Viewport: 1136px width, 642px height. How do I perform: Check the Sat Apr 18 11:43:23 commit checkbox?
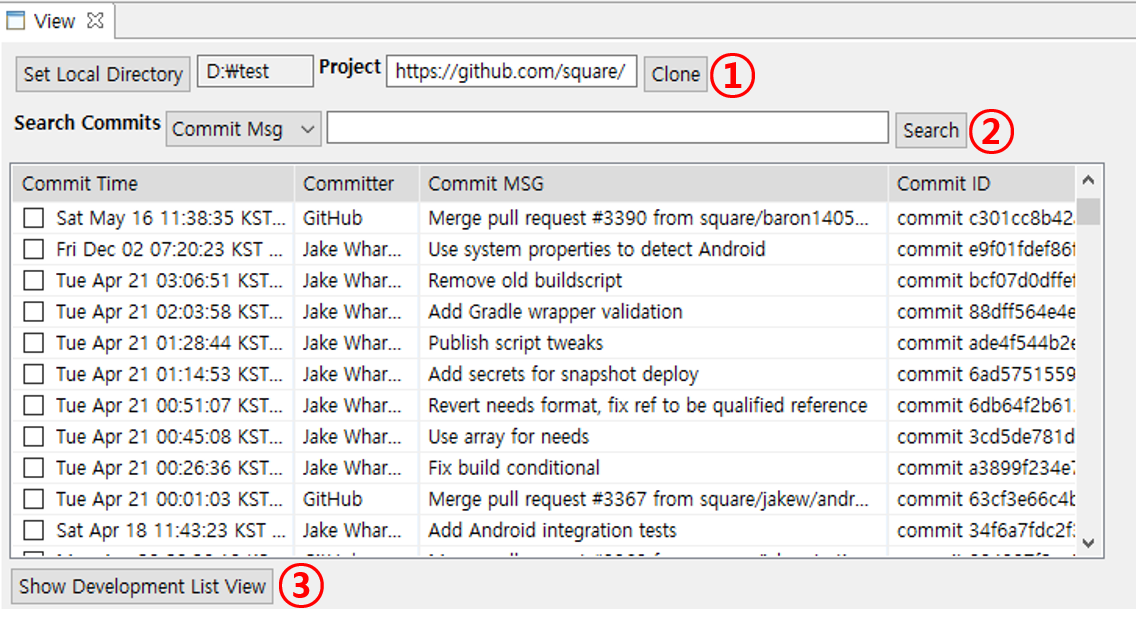[x=33, y=530]
